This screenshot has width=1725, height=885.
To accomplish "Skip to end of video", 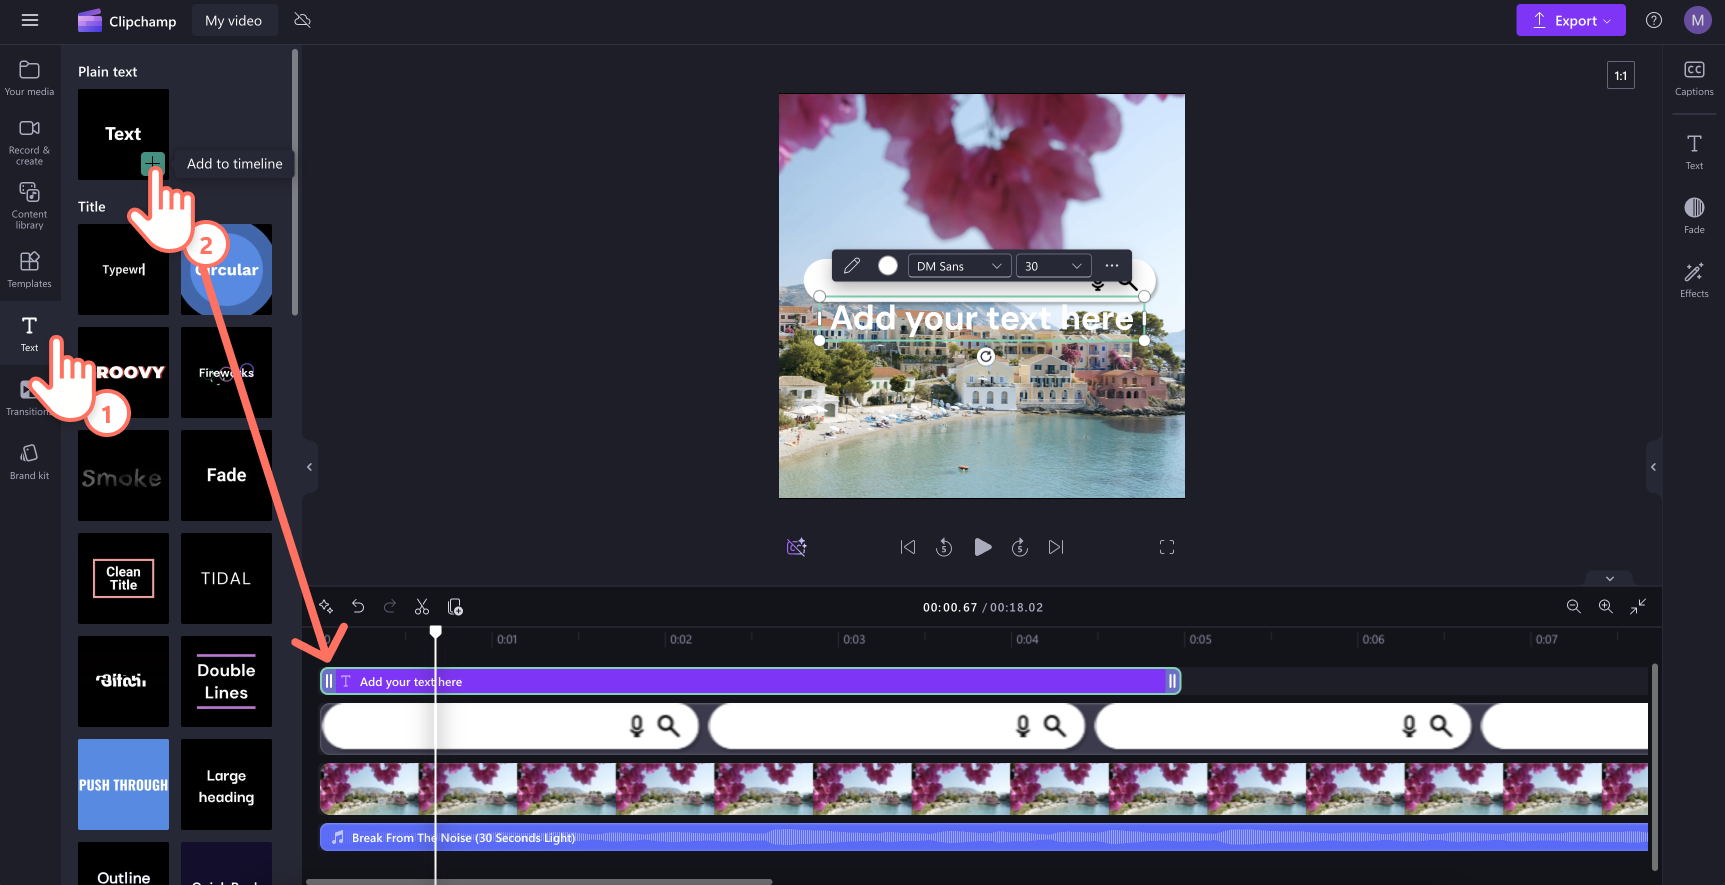I will [x=1056, y=547].
